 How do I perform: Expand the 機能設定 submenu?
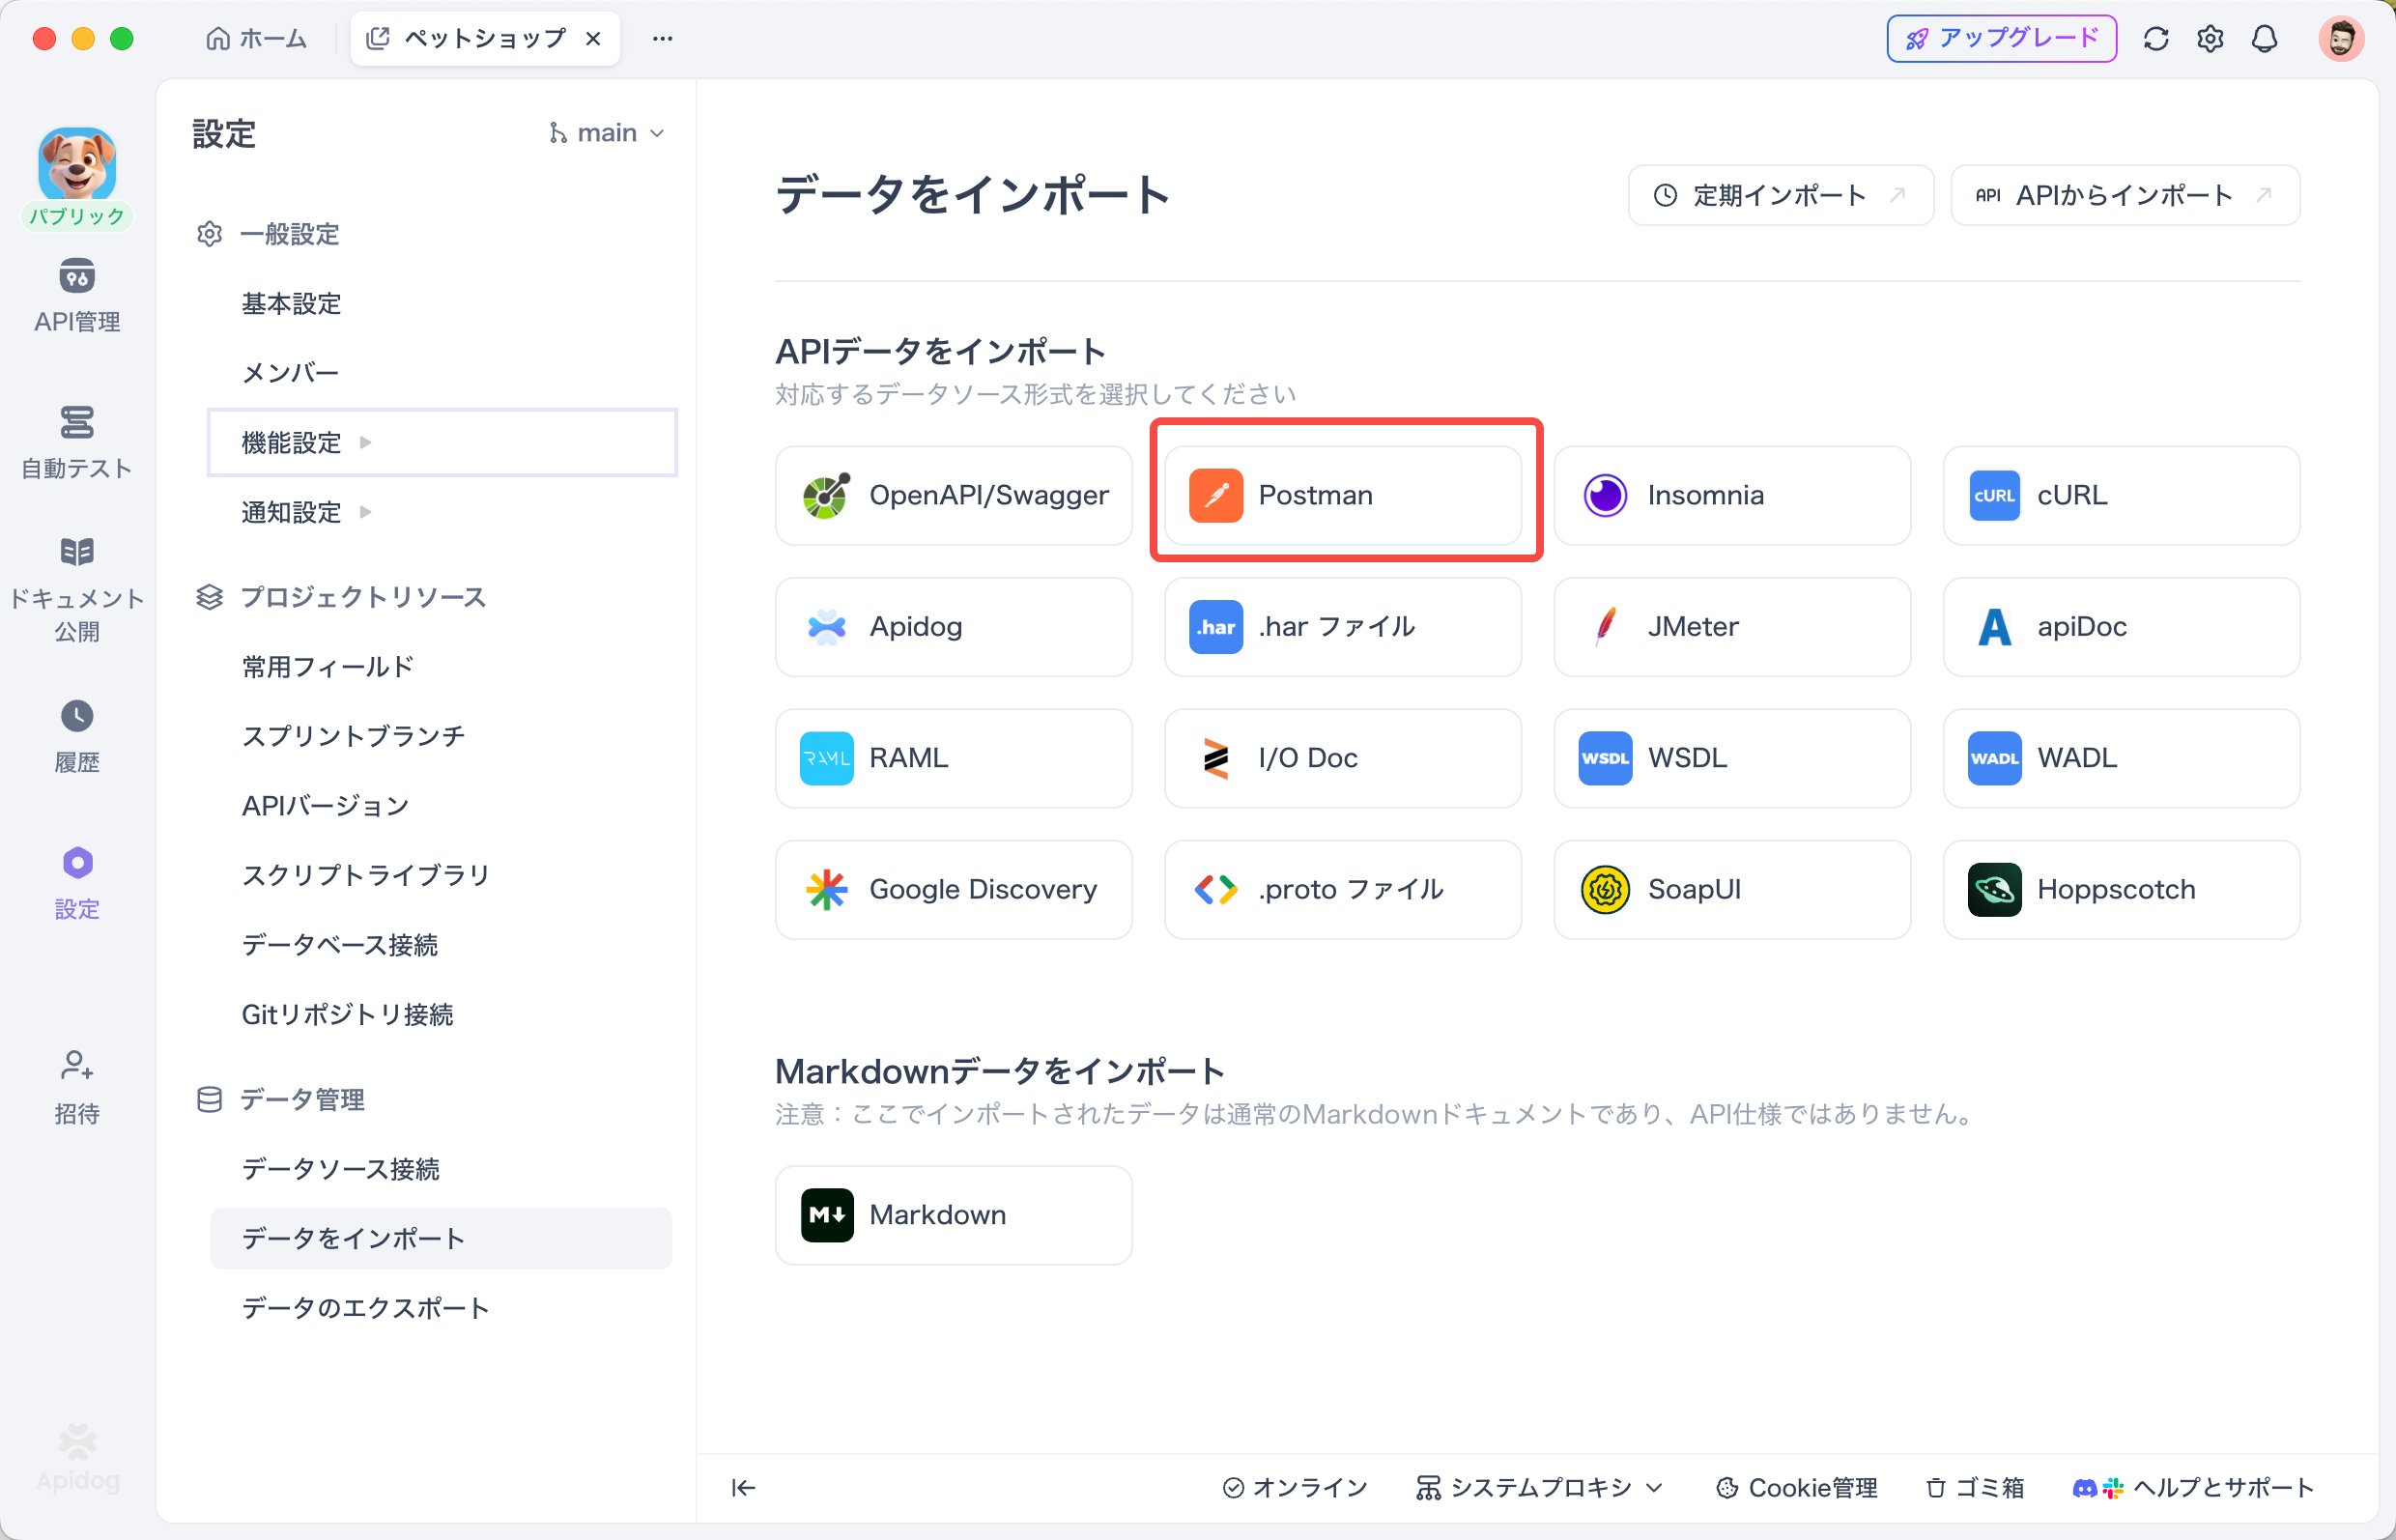441,442
